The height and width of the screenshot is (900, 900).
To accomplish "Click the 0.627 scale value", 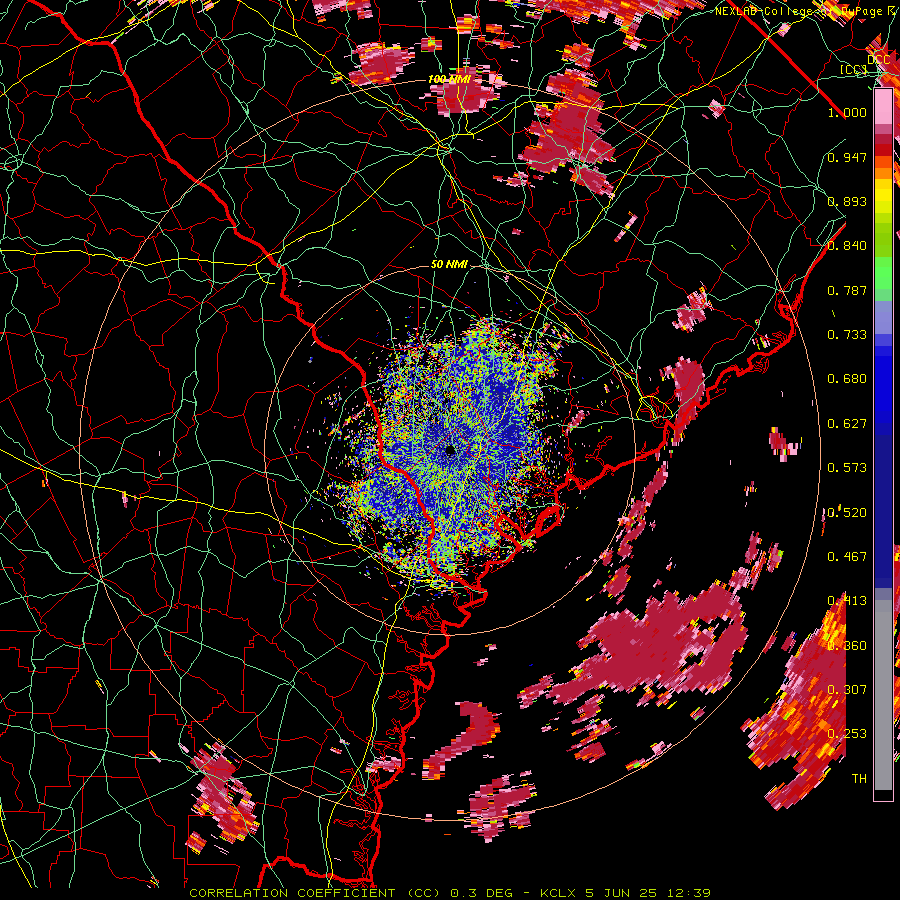I will tap(847, 424).
